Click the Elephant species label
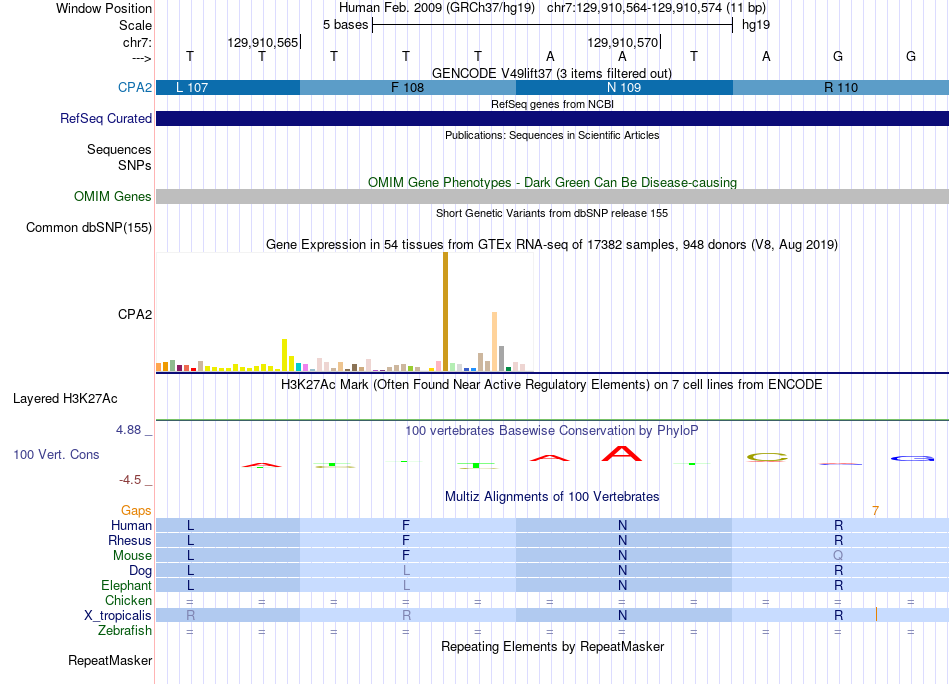The width and height of the screenshot is (950, 684). [x=126, y=585]
